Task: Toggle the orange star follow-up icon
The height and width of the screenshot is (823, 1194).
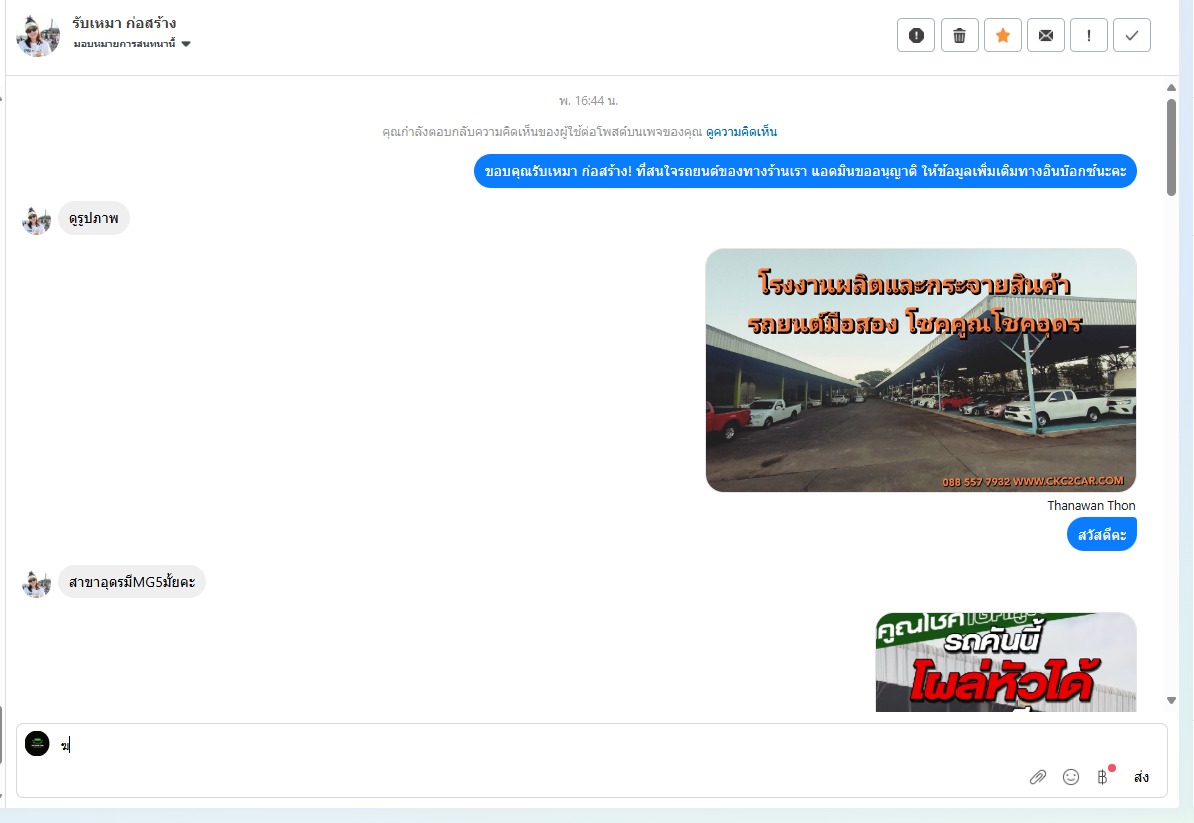Action: coord(1003,35)
